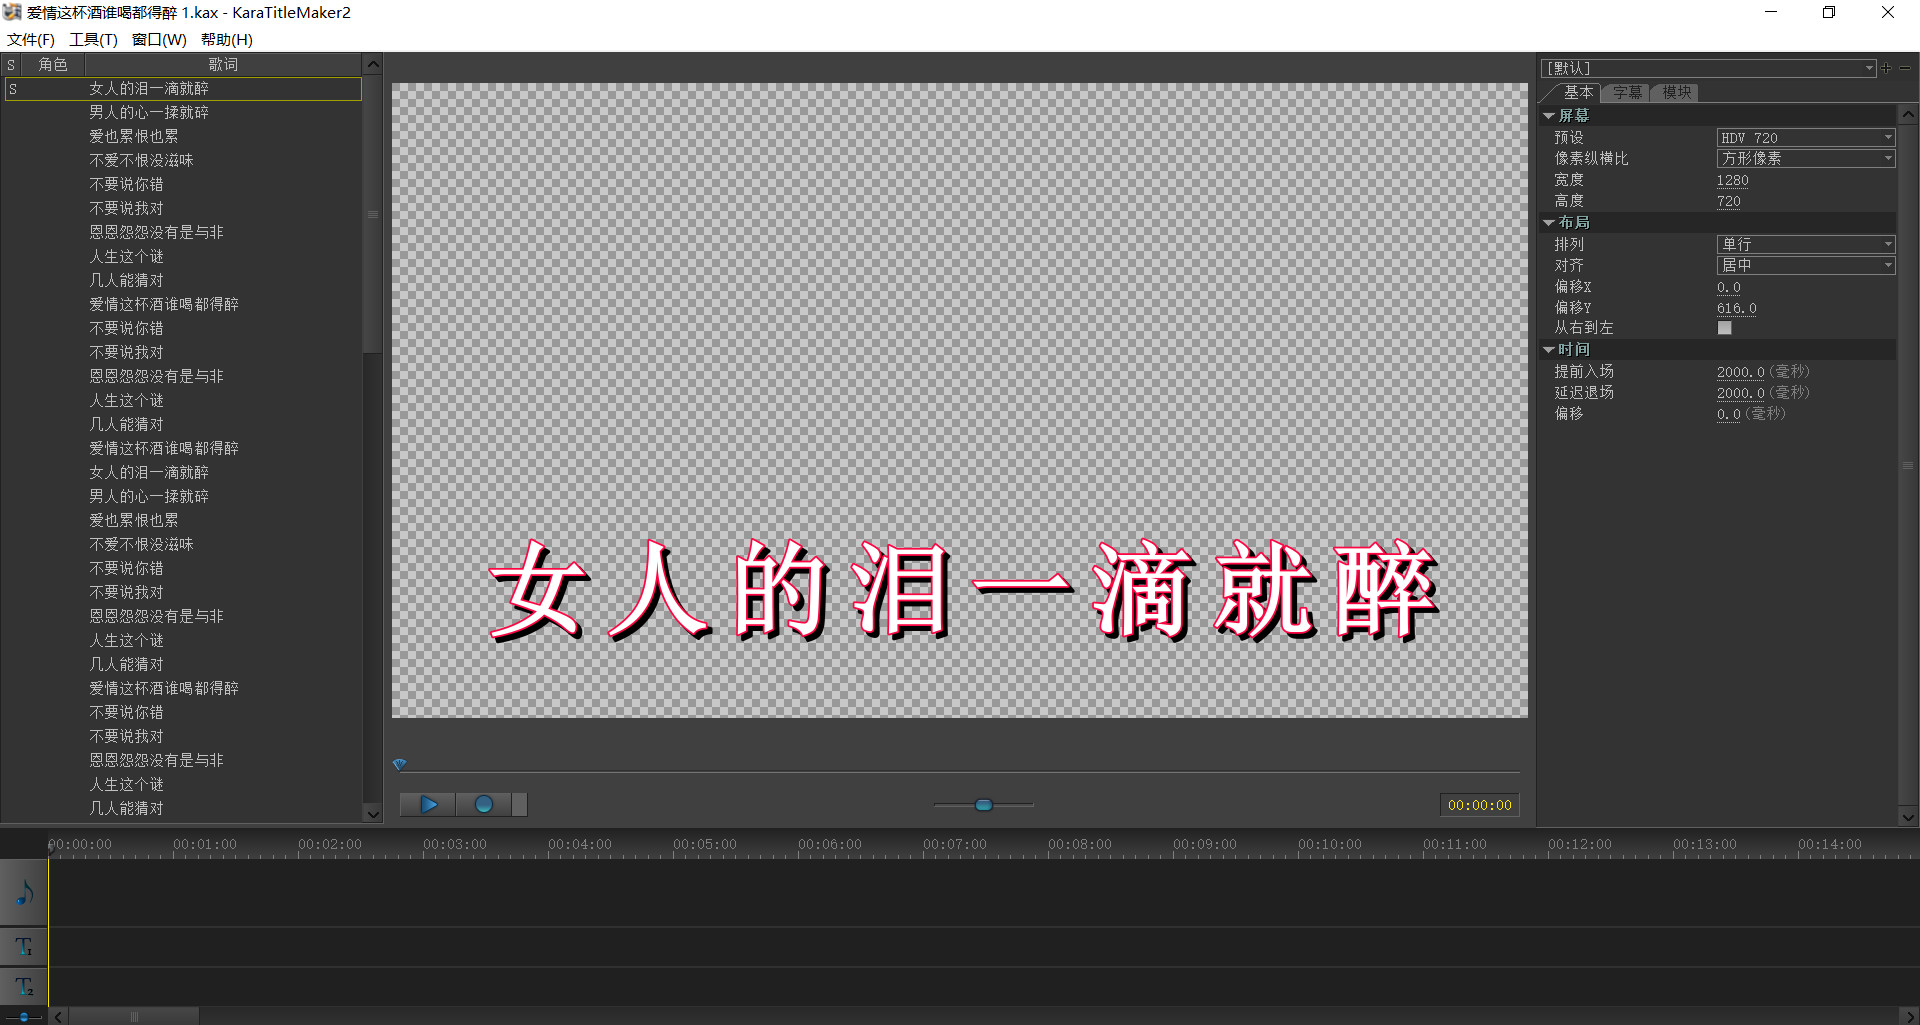Edit the 提前入场 value 2000.0
This screenshot has height=1025, width=1920.
[1741, 372]
